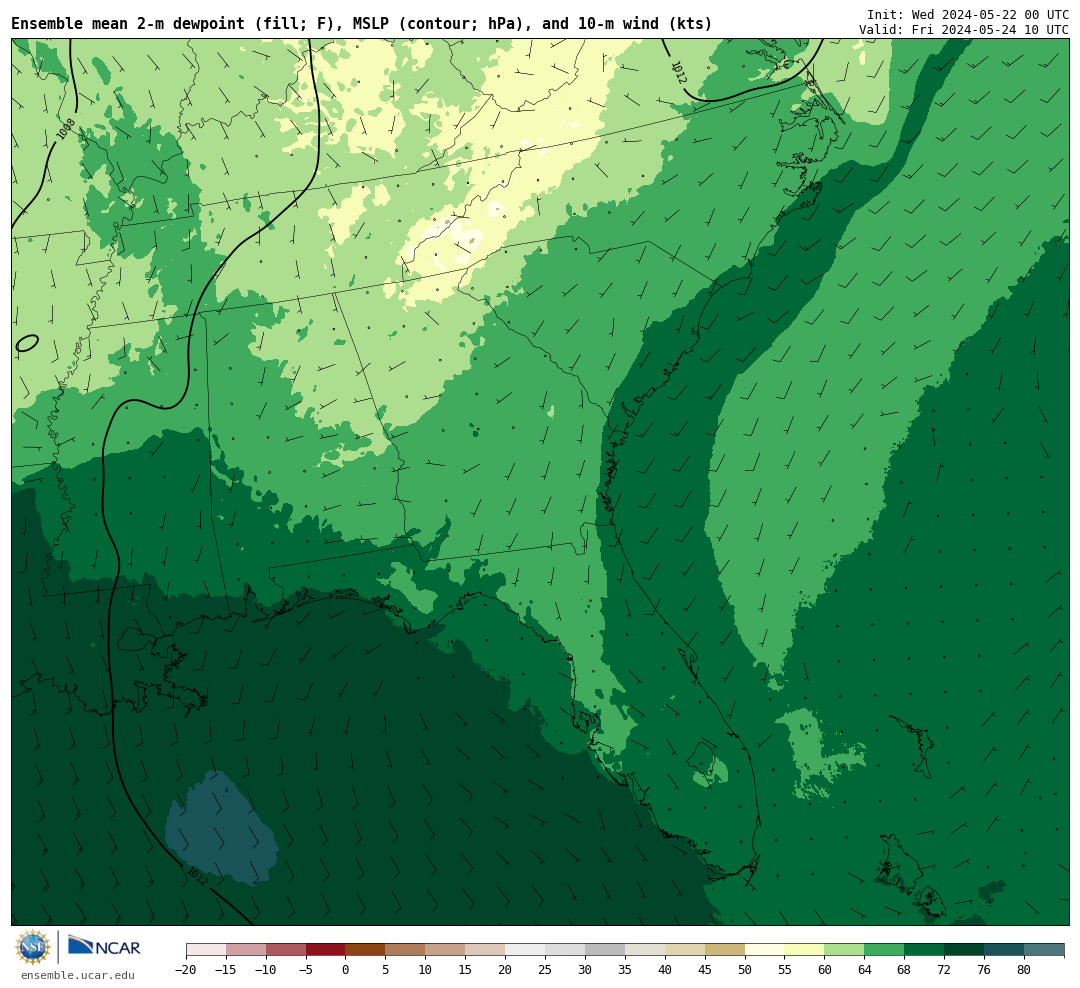
Task: Open the ensemble.ucar.edu link text
Action: pos(77,975)
